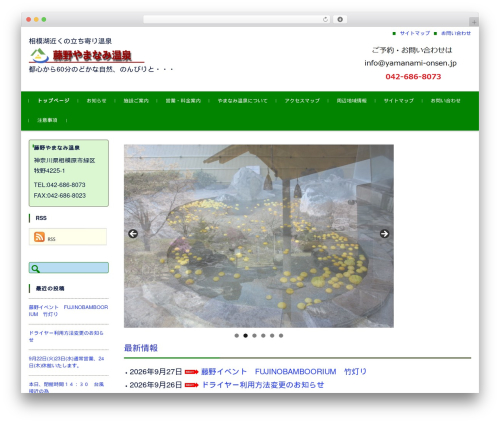Open a new browser tab with the plus button
Image resolution: width=500 pixels, height=423 pixels.
(474, 22)
